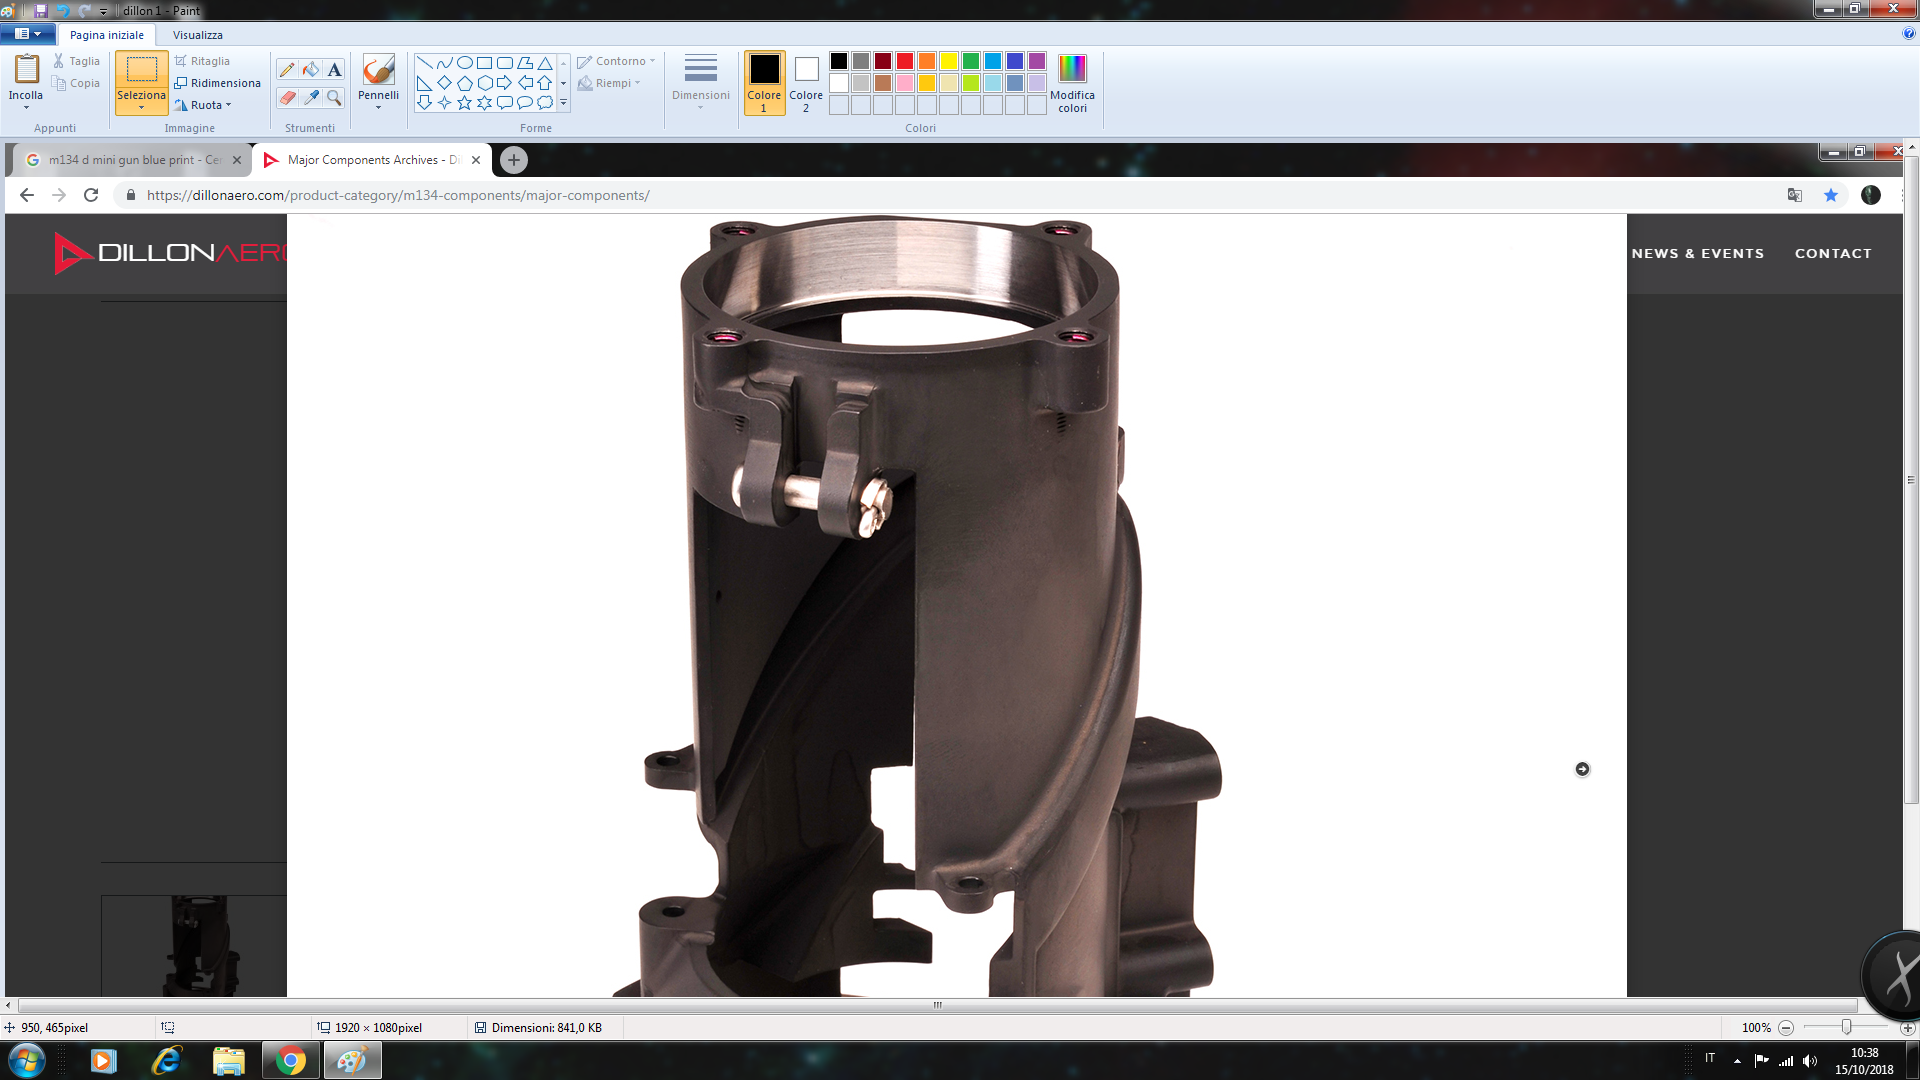Select the Pencil tool
Screen dimensions: 1920x1080
click(287, 69)
